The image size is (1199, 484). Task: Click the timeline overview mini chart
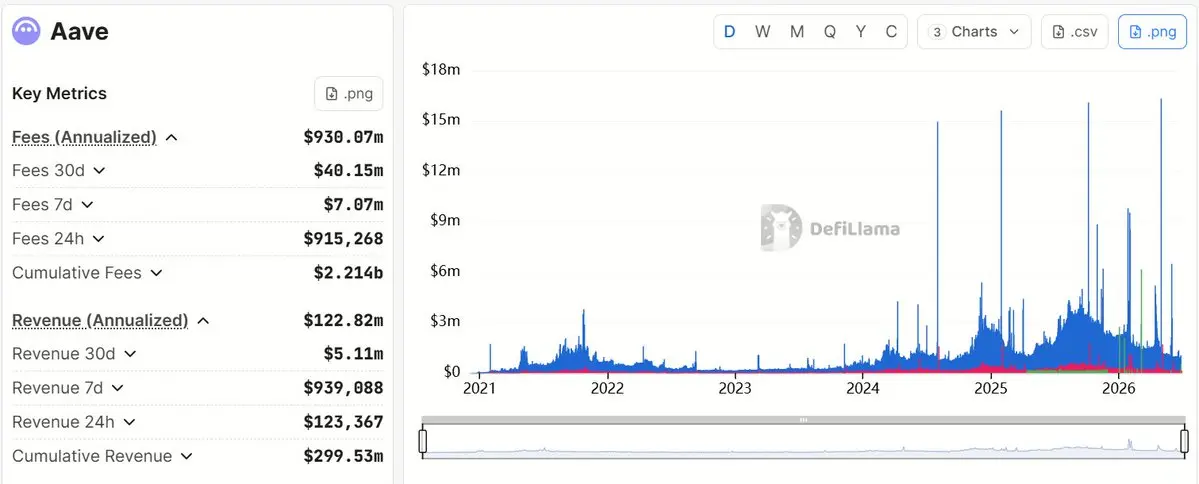point(803,442)
